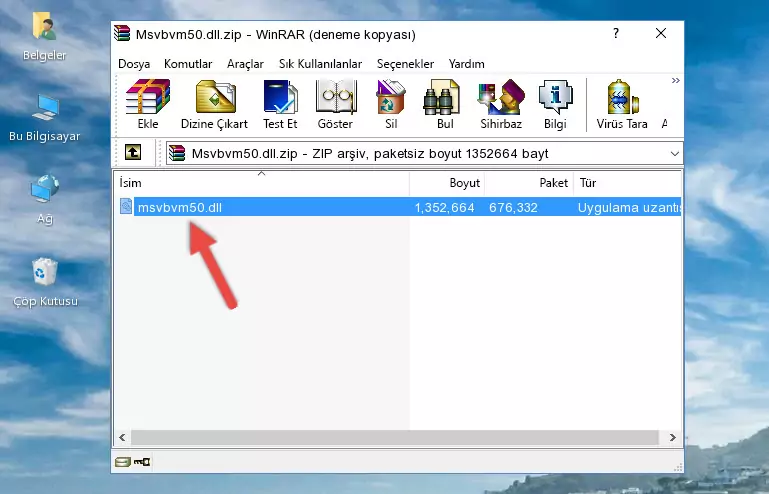Select the Ağ network desktop icon
This screenshot has height=494, width=769.
(45, 199)
